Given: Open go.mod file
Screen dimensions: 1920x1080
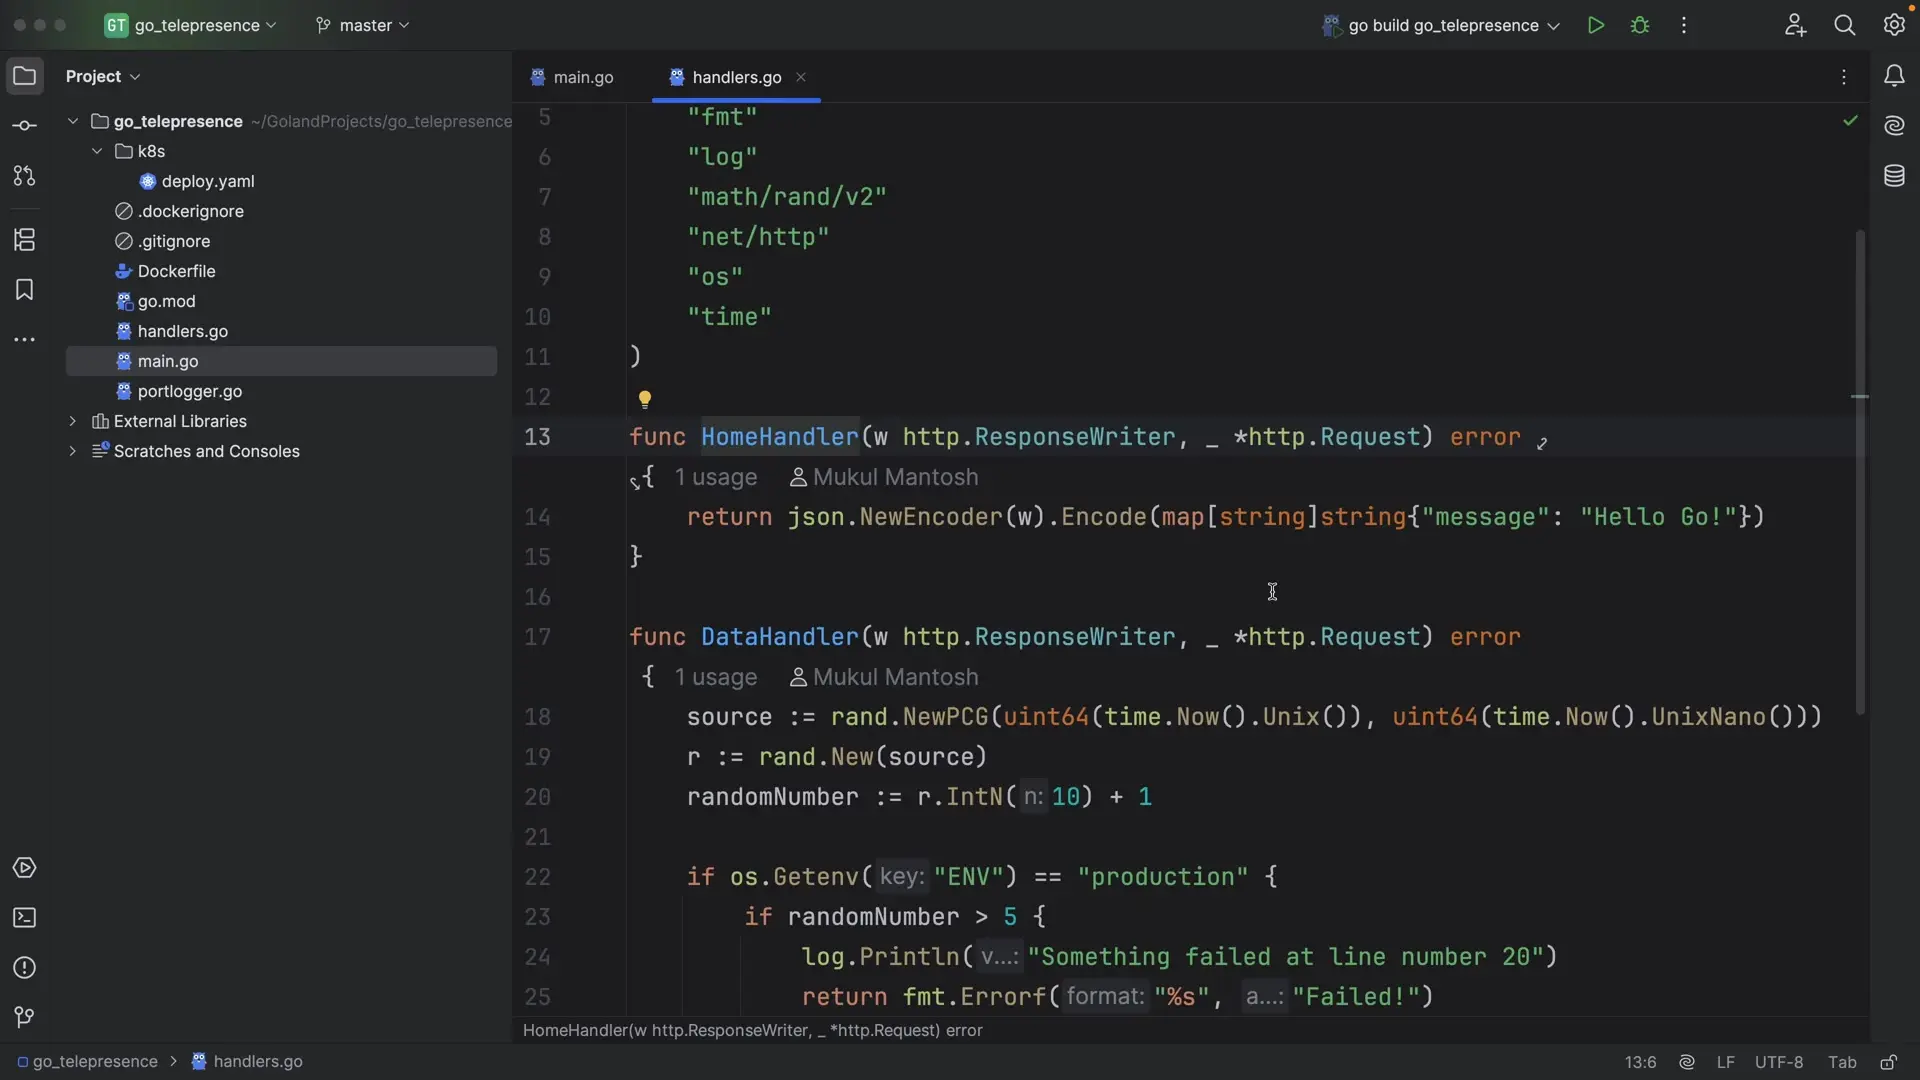Looking at the screenshot, I should [x=166, y=301].
